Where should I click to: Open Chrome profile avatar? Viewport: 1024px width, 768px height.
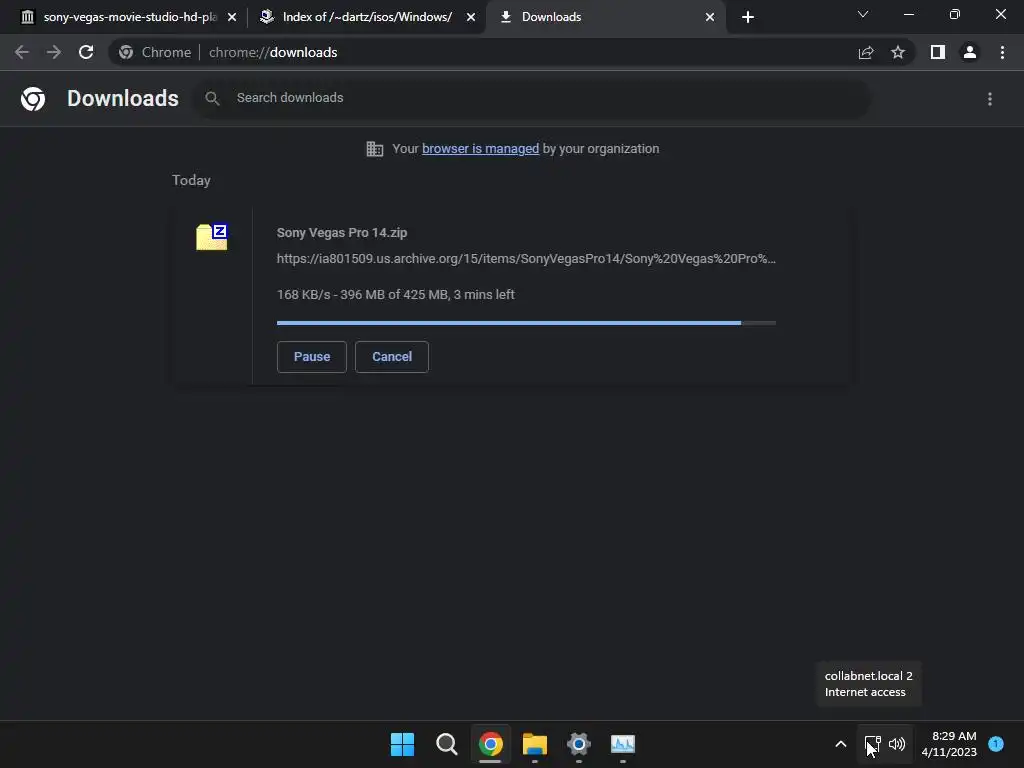click(x=970, y=52)
